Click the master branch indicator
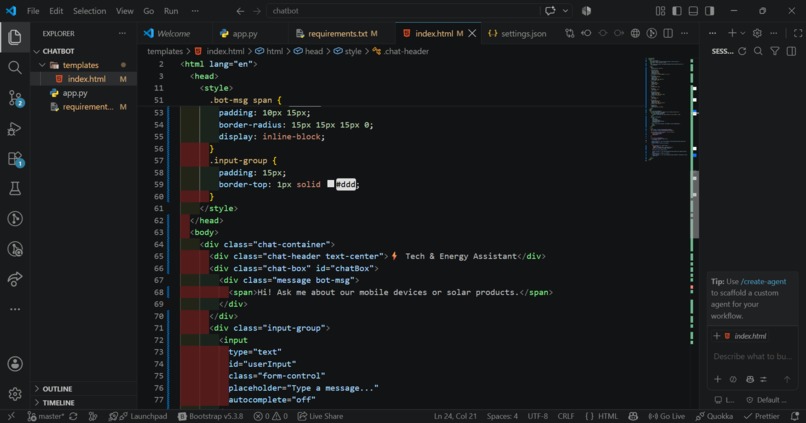Viewport: 806px width, 423px height. click(x=46, y=416)
